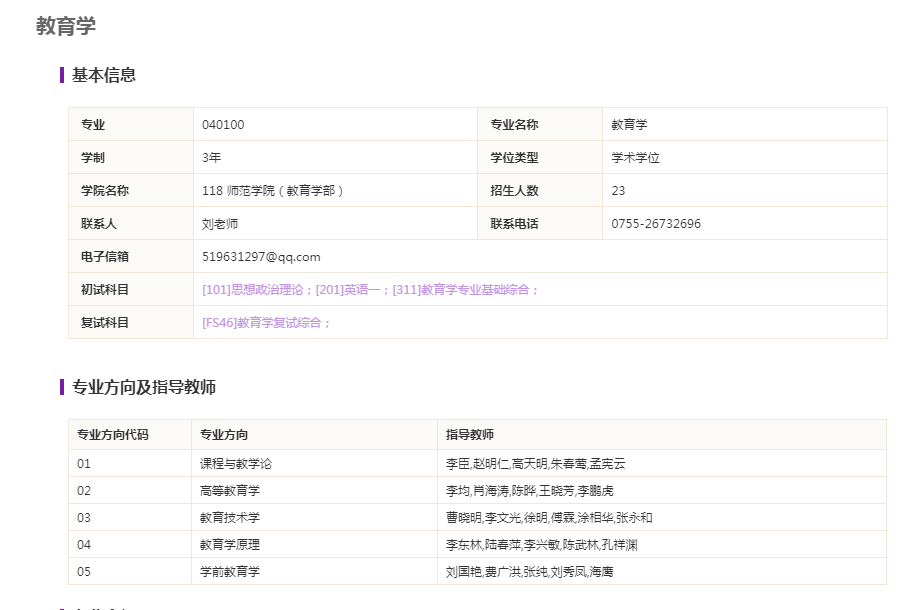This screenshot has height=610, width=918.
Task: Select direction code 05
Action: click(84, 571)
